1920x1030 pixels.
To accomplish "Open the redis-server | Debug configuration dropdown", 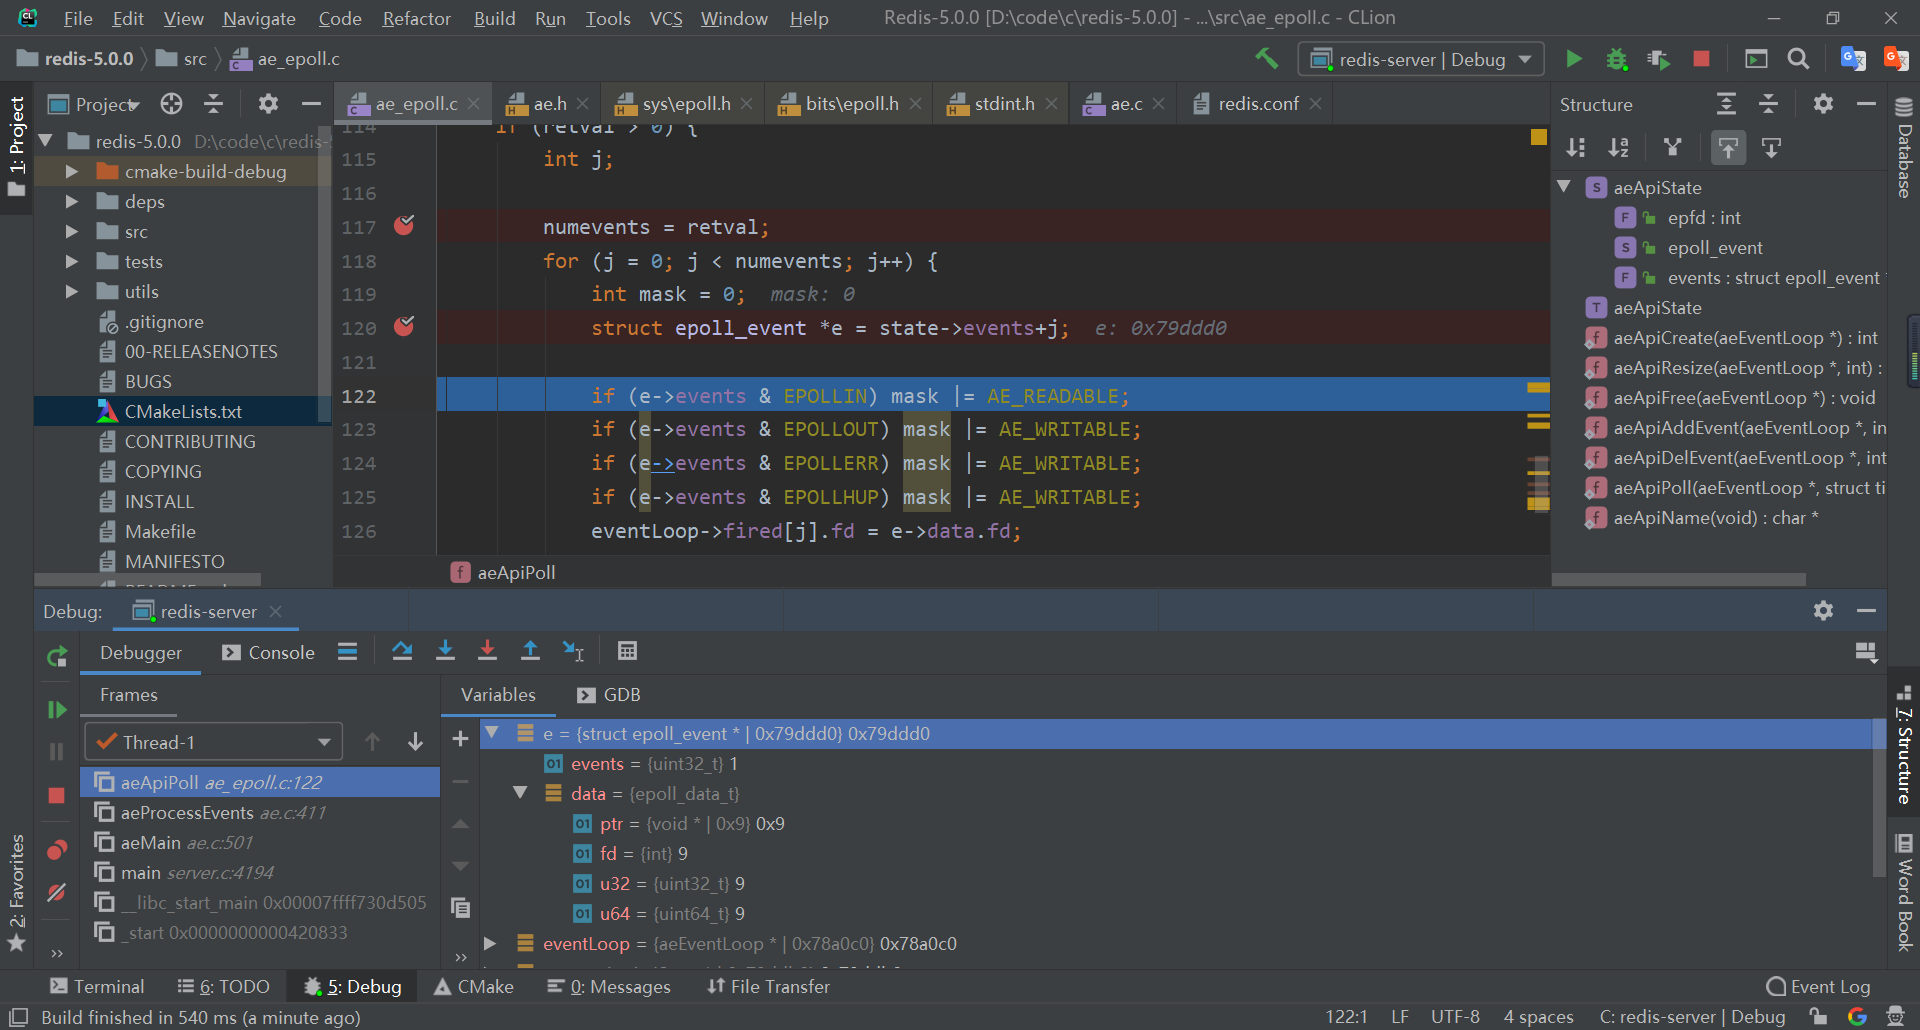I will click(1421, 59).
